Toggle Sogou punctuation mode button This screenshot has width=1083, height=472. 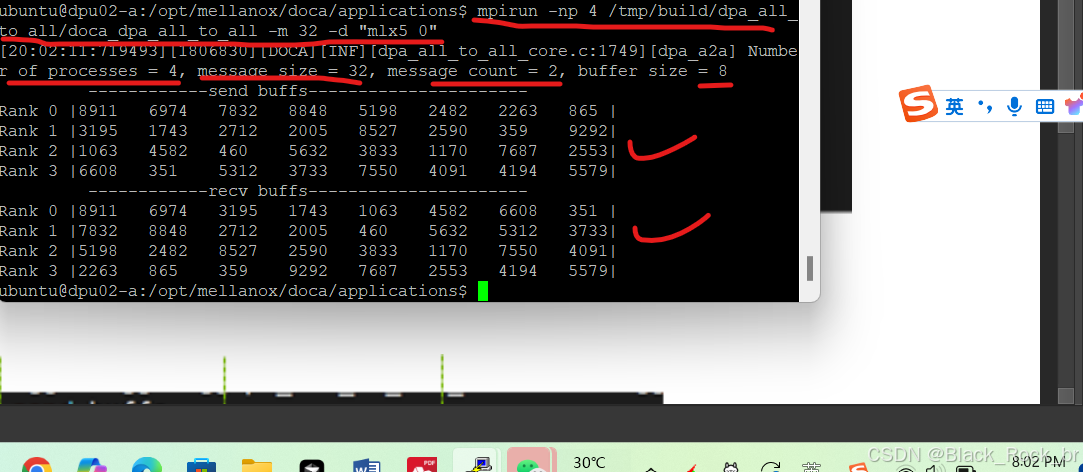[x=986, y=106]
